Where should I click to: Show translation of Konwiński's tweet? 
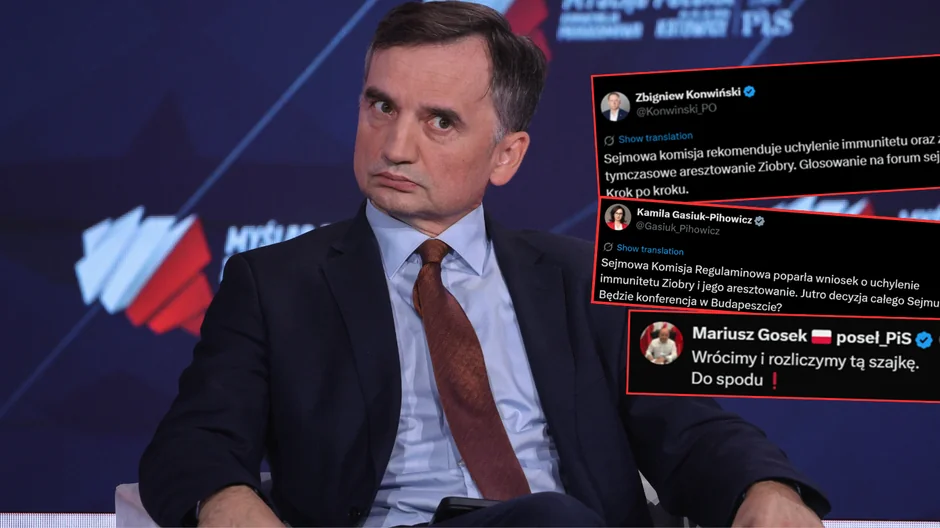point(655,138)
